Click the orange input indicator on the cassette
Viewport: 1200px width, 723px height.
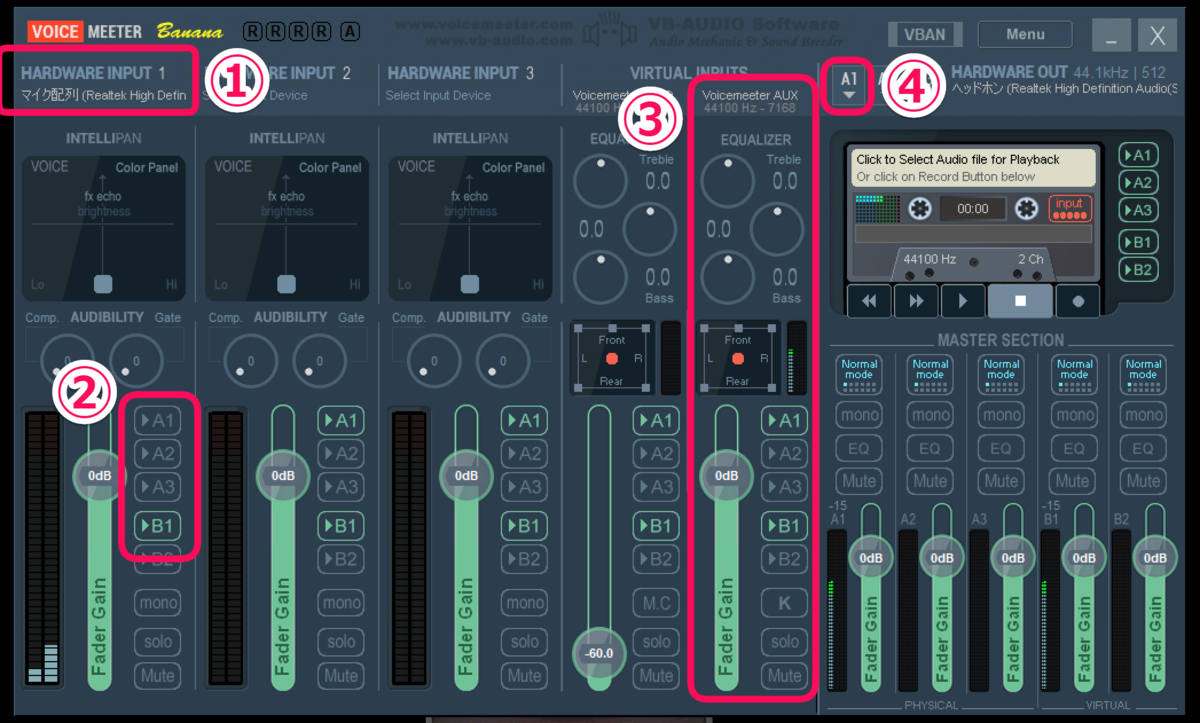point(1070,208)
